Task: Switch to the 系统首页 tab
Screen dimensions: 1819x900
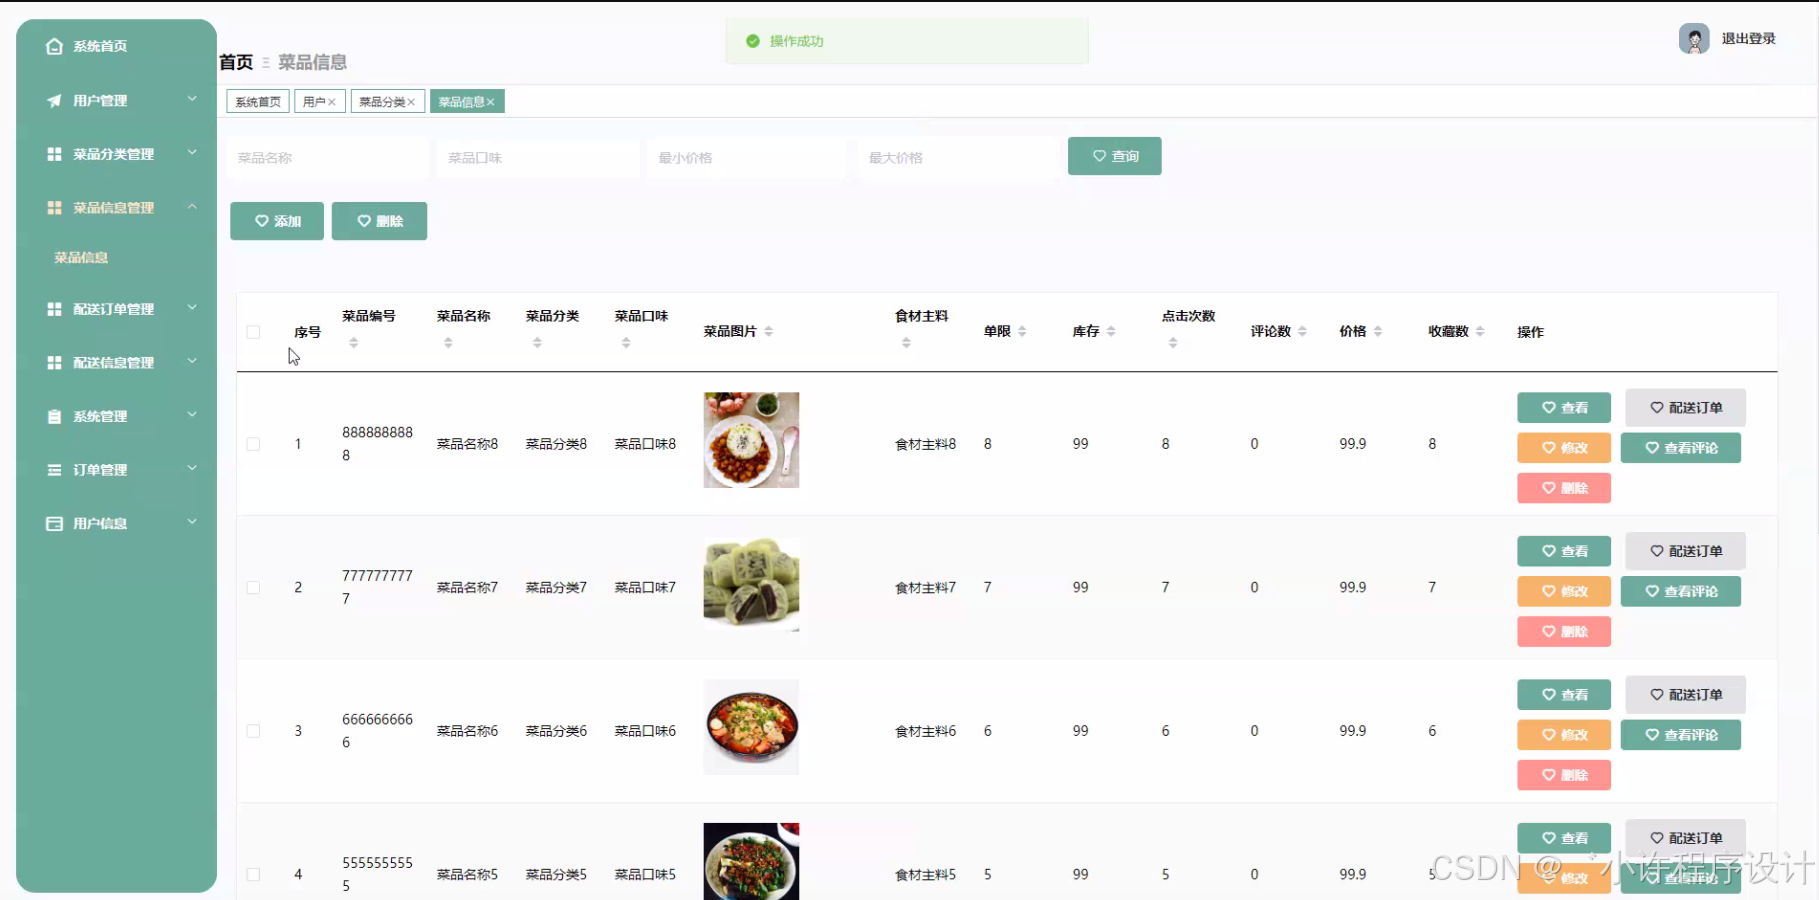Action: pyautogui.click(x=258, y=102)
